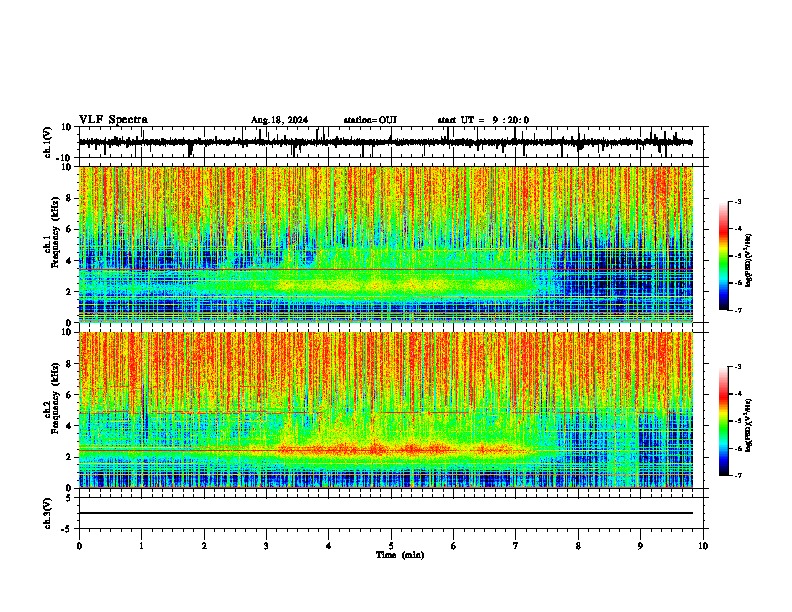Click the flat ch.3 voltage trace
The image size is (792, 612).
pyautogui.click(x=386, y=513)
